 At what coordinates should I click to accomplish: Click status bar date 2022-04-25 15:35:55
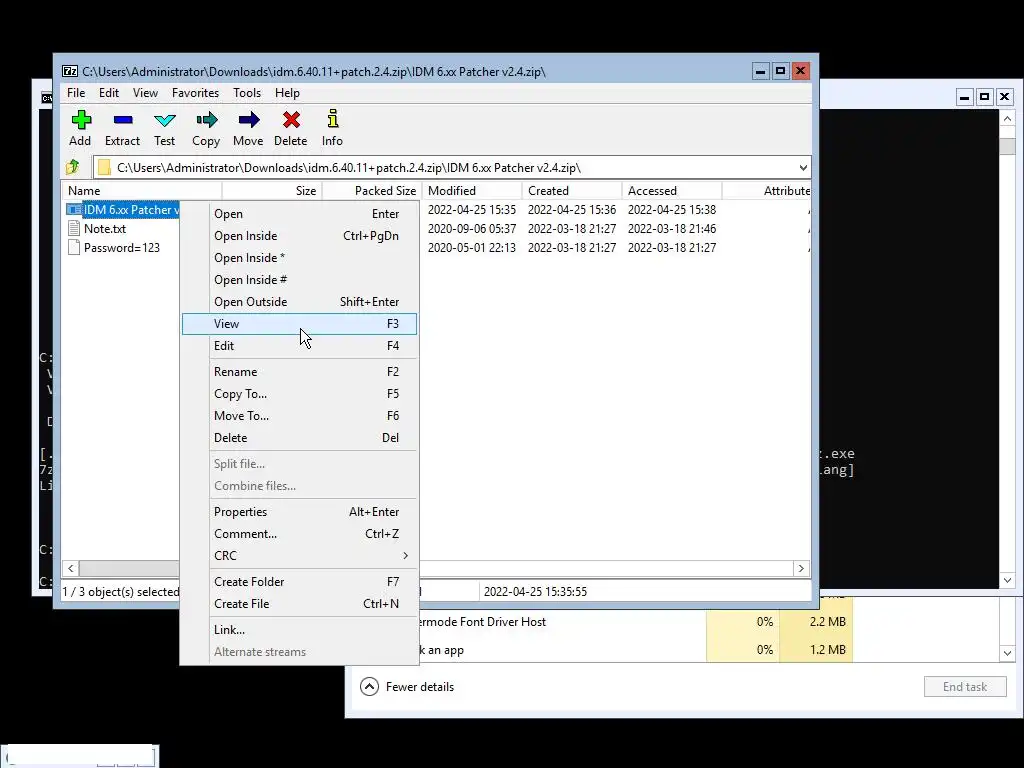pos(536,592)
